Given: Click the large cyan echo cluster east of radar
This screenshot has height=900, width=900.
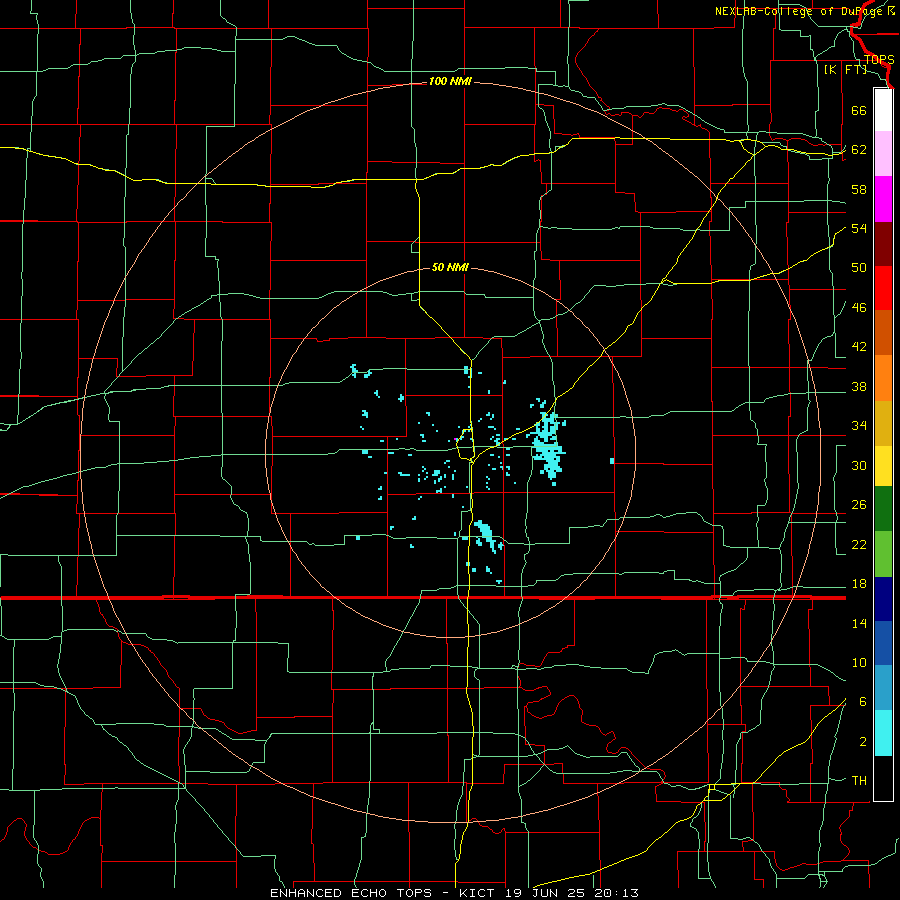Looking at the screenshot, I should click(x=548, y=445).
